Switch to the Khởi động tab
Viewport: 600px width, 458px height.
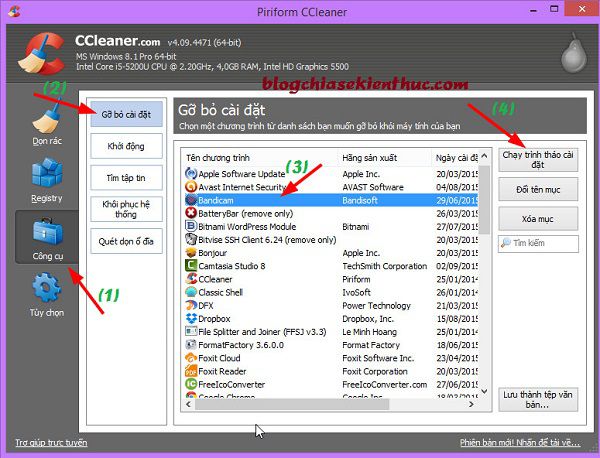tap(126, 146)
